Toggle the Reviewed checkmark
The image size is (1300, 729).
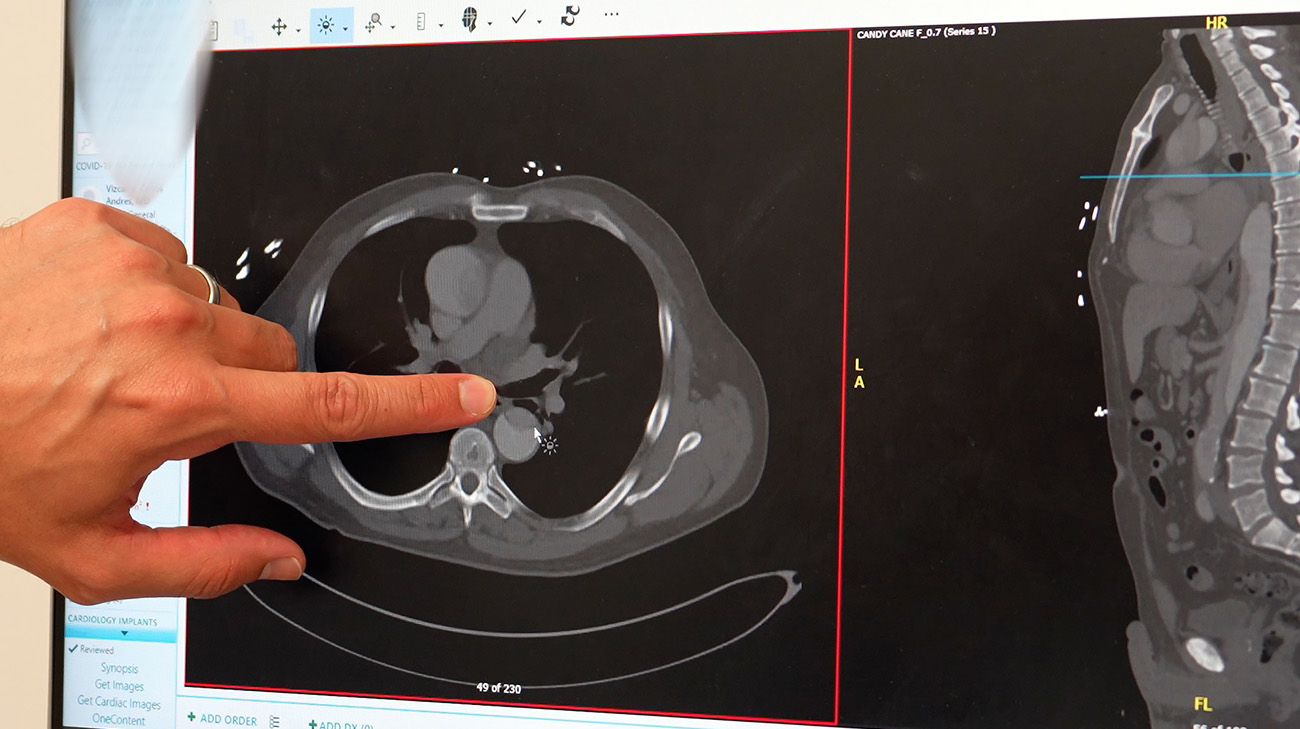(x=73, y=650)
